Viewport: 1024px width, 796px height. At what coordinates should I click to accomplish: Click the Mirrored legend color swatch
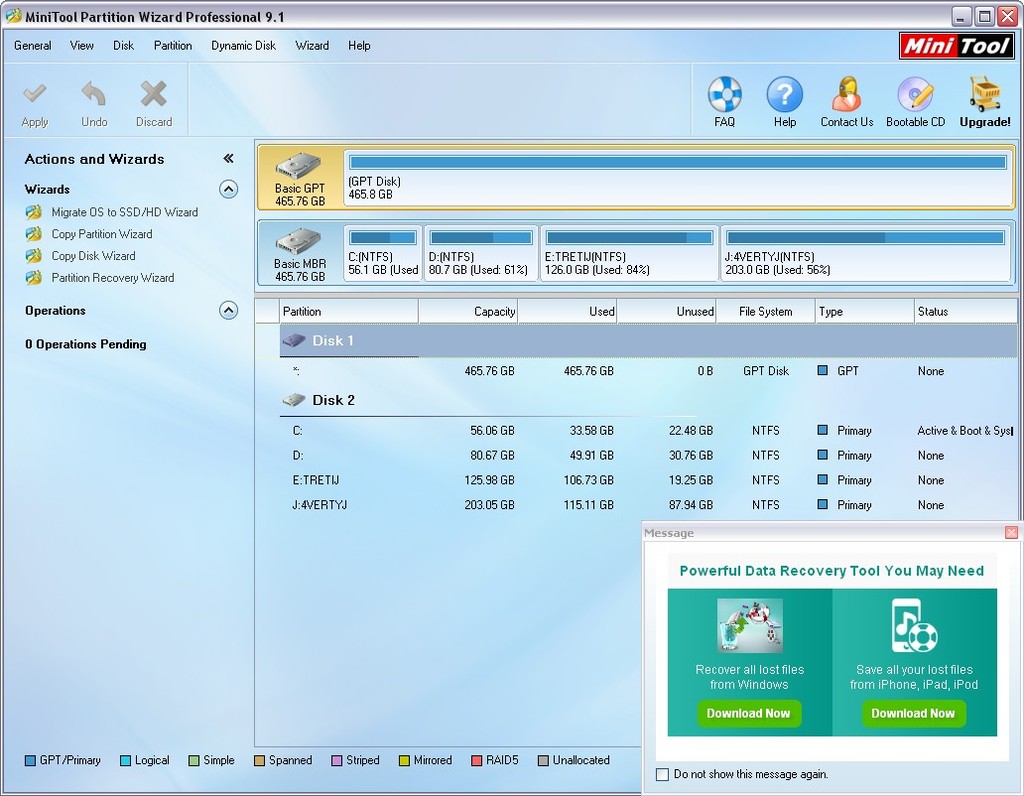pos(404,761)
